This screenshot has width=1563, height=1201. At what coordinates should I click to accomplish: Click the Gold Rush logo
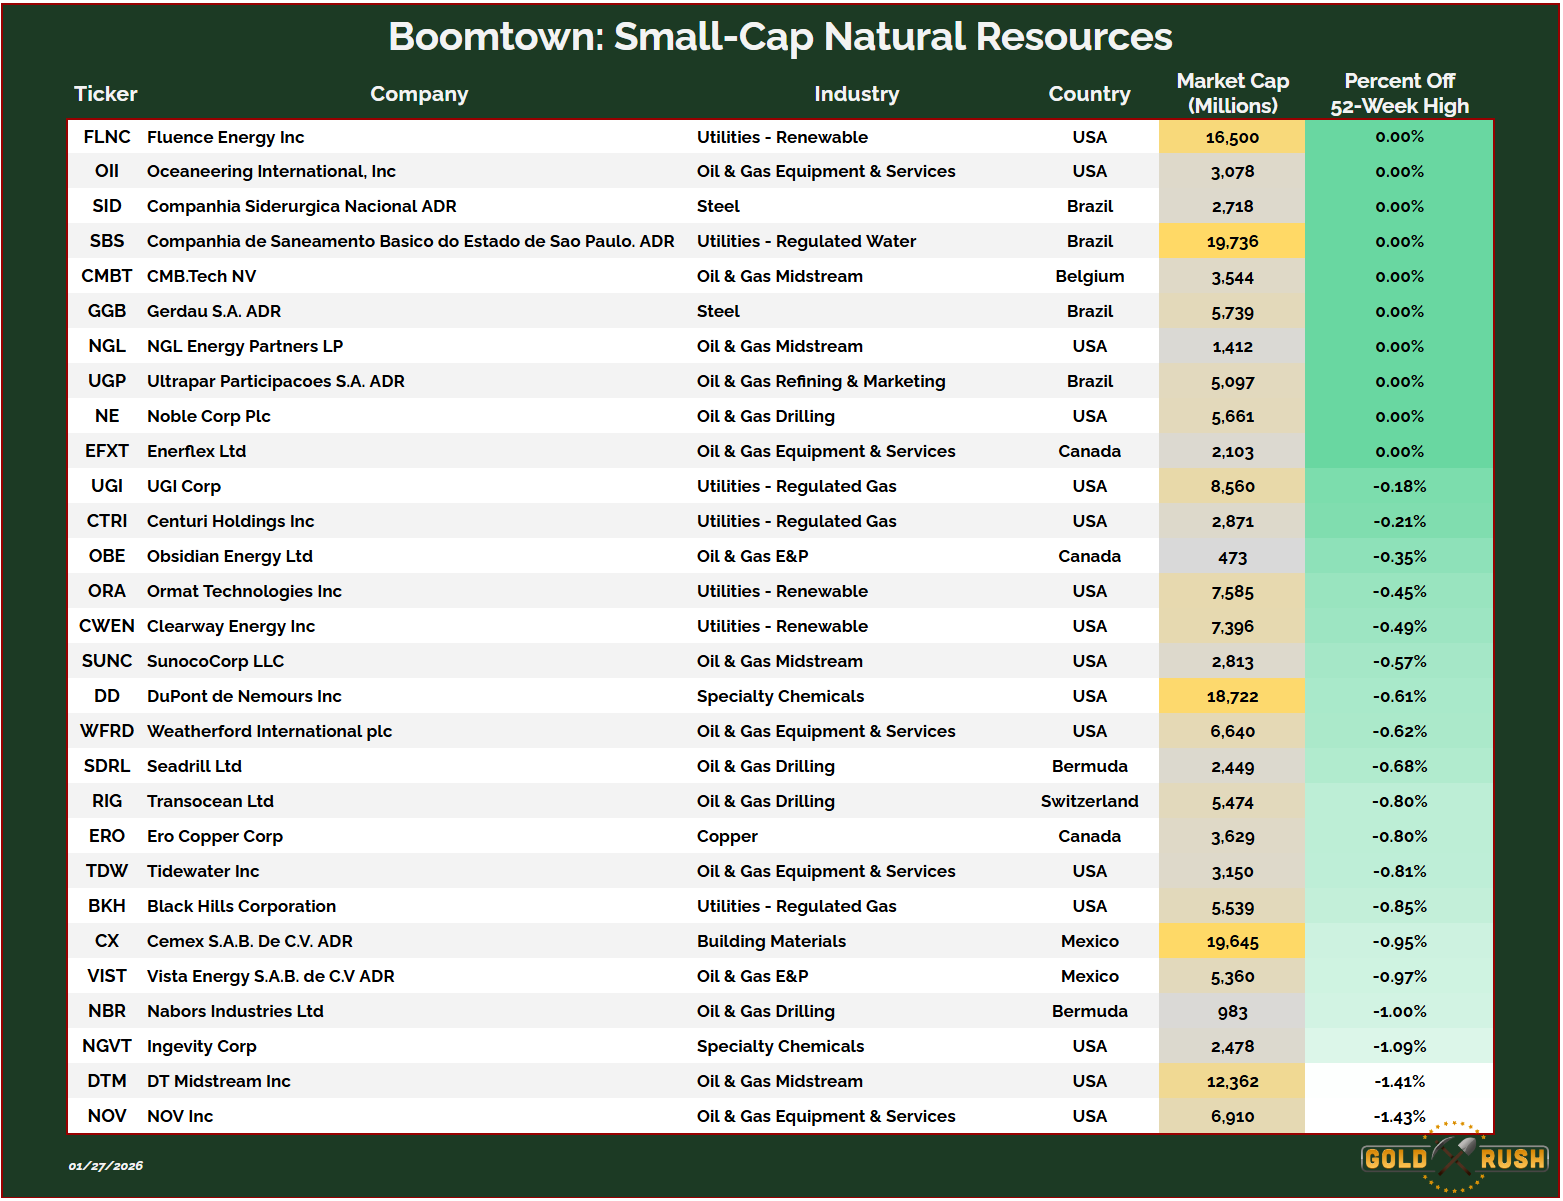tap(1454, 1158)
